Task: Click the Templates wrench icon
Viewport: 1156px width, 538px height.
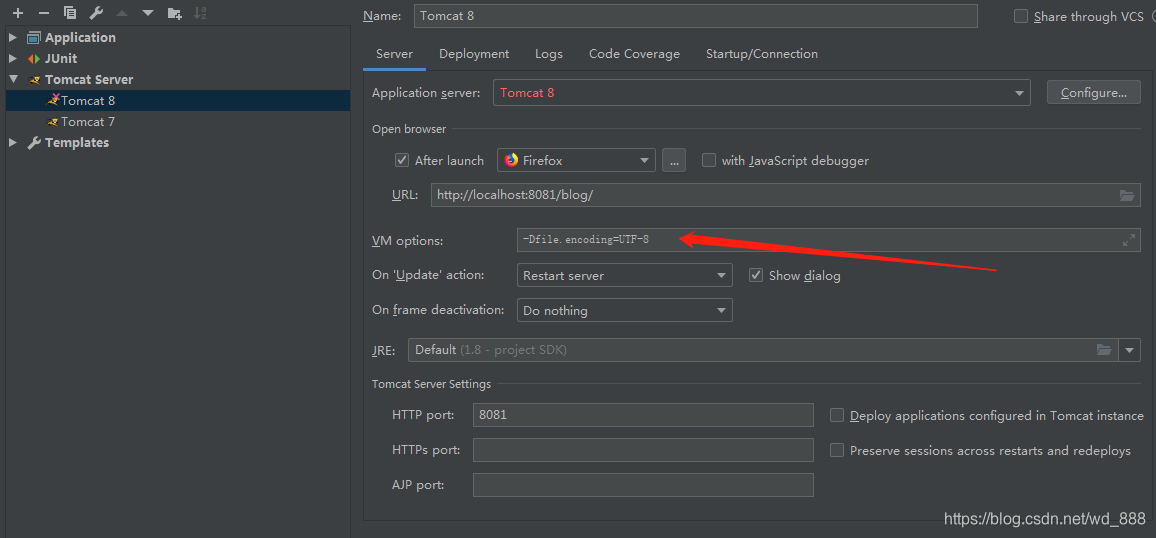Action: click(34, 143)
